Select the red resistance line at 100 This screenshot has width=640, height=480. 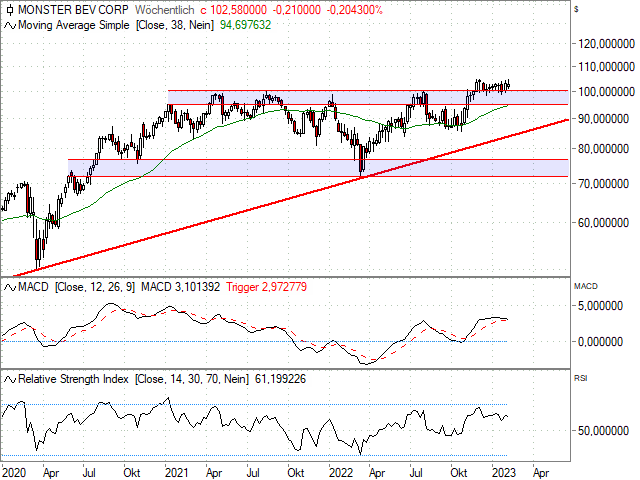tap(368, 90)
